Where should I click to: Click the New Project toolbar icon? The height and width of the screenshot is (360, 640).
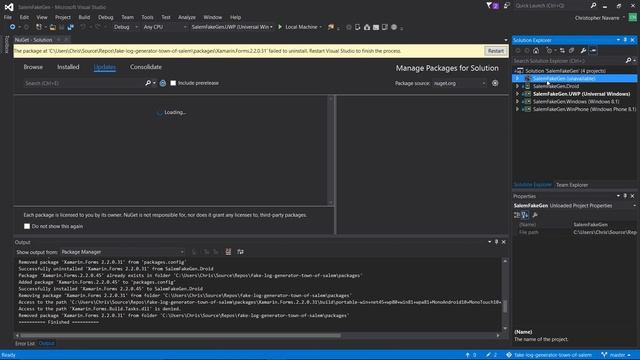click(39, 27)
